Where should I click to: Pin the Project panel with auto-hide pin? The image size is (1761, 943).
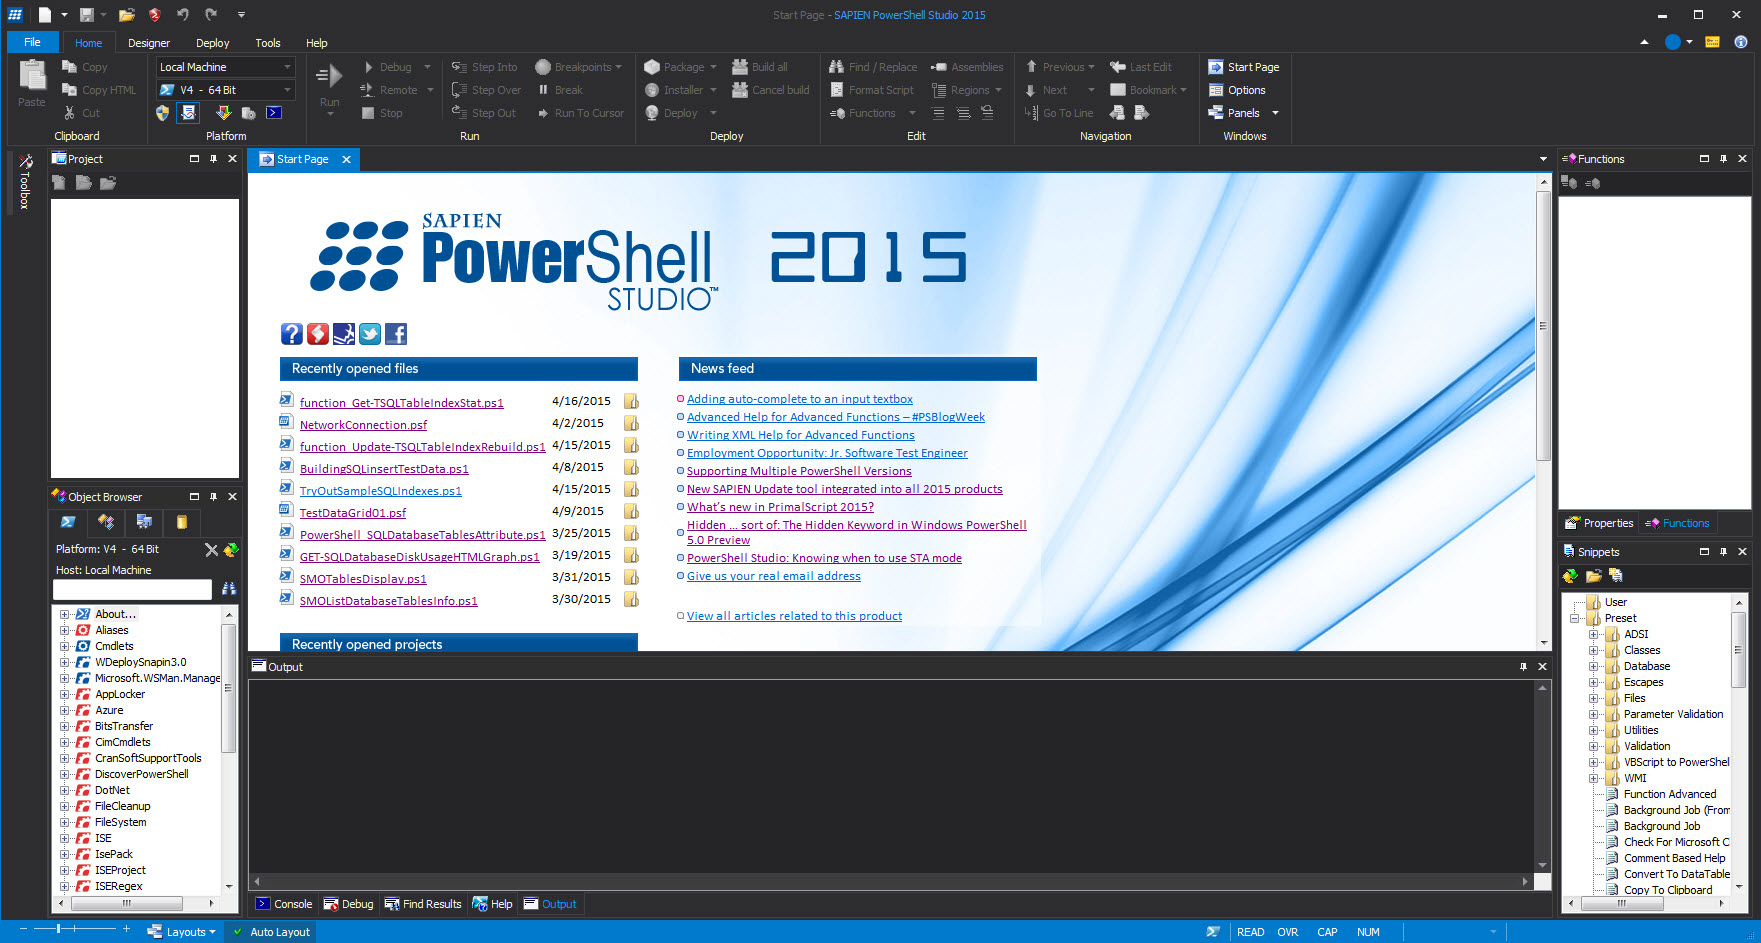213,159
